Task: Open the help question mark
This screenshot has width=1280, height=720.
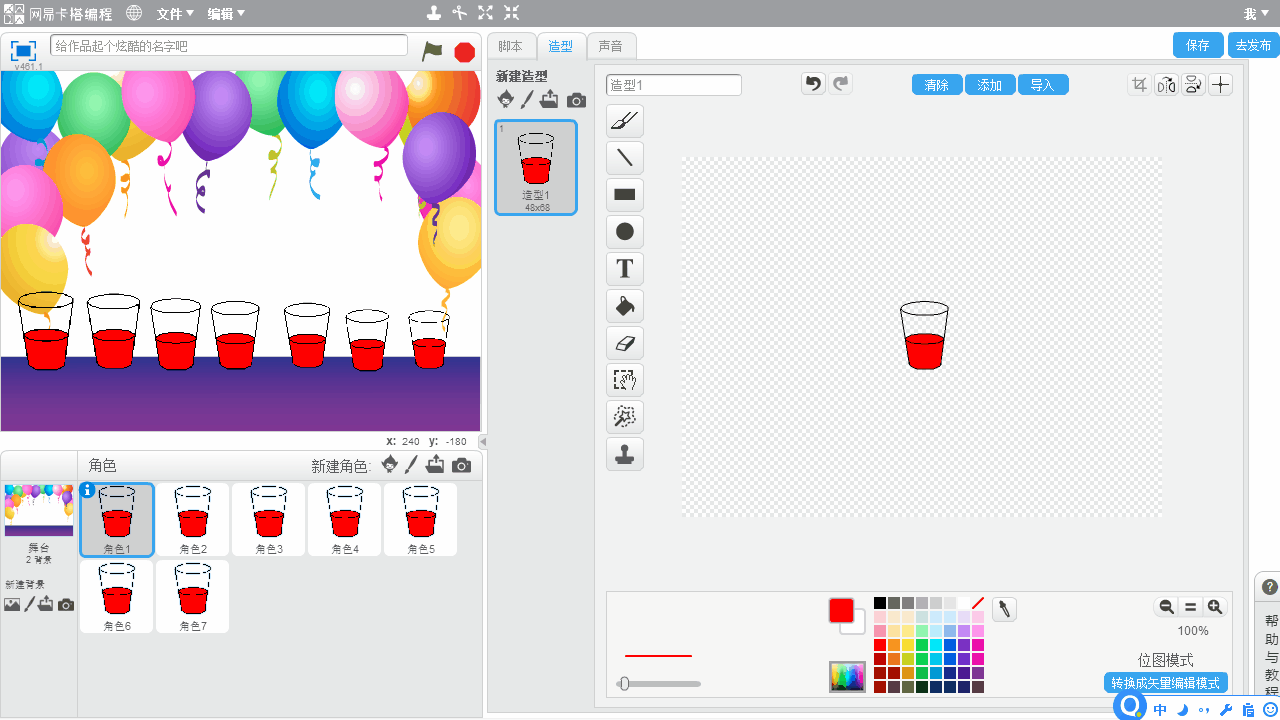Action: coord(1270,587)
